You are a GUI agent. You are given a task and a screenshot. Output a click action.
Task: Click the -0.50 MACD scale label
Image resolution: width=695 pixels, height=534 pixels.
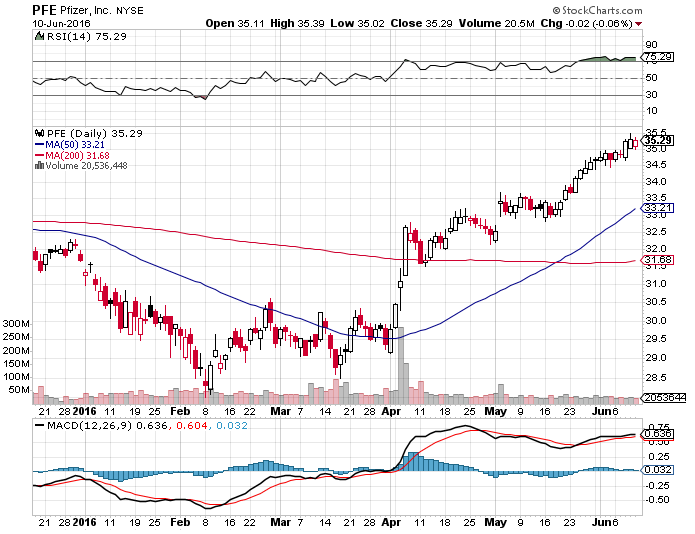[x=658, y=500]
